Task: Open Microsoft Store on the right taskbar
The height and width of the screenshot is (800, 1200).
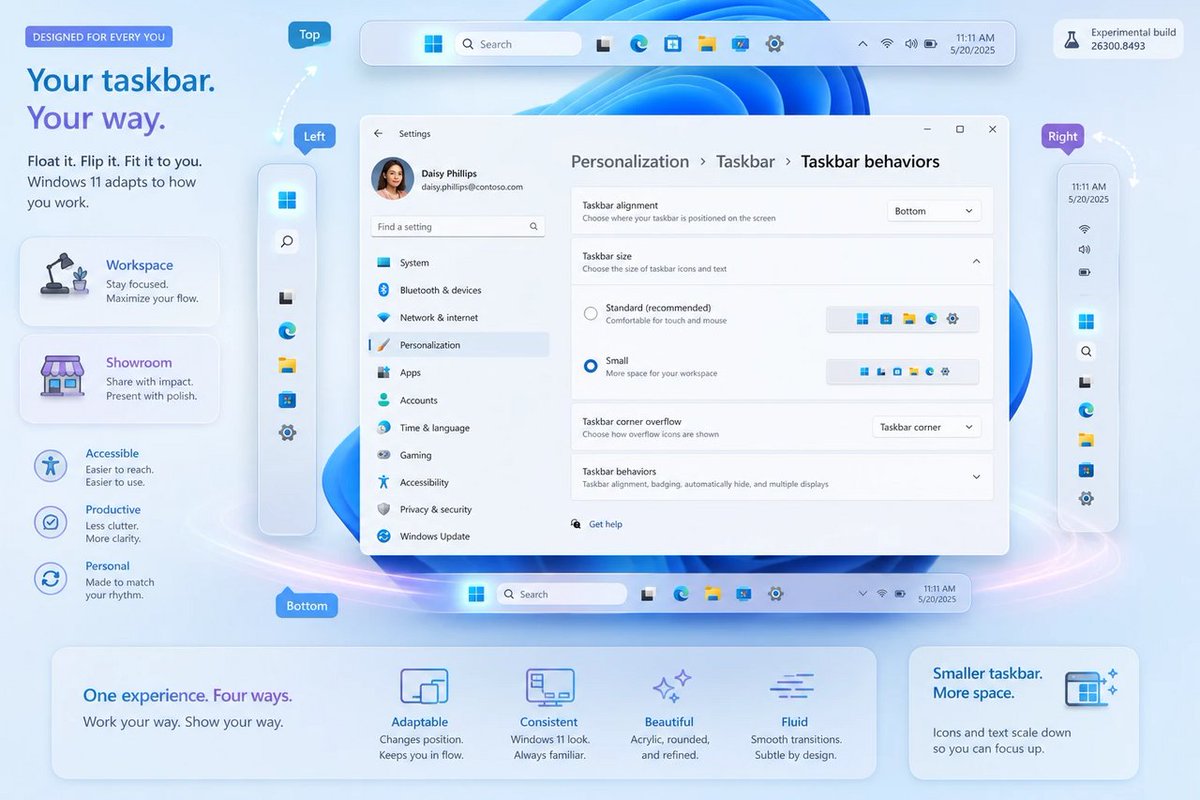Action: click(x=1086, y=469)
